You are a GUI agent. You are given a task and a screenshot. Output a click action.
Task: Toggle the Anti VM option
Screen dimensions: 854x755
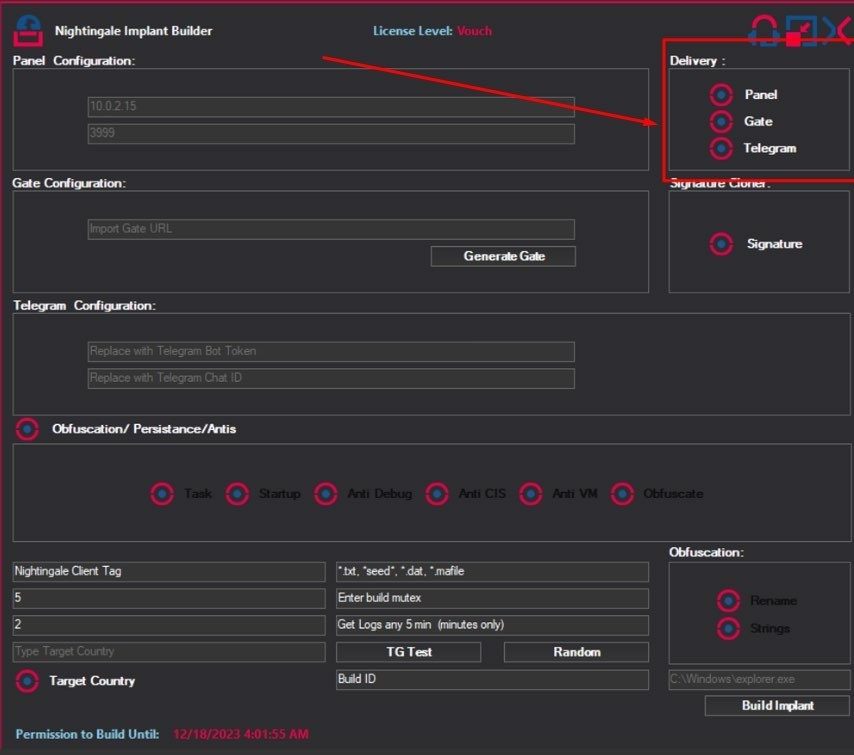coord(530,494)
